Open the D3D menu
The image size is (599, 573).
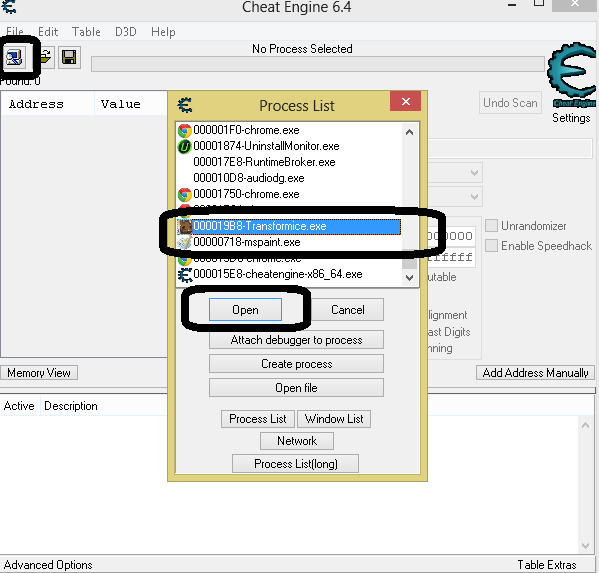pos(126,32)
